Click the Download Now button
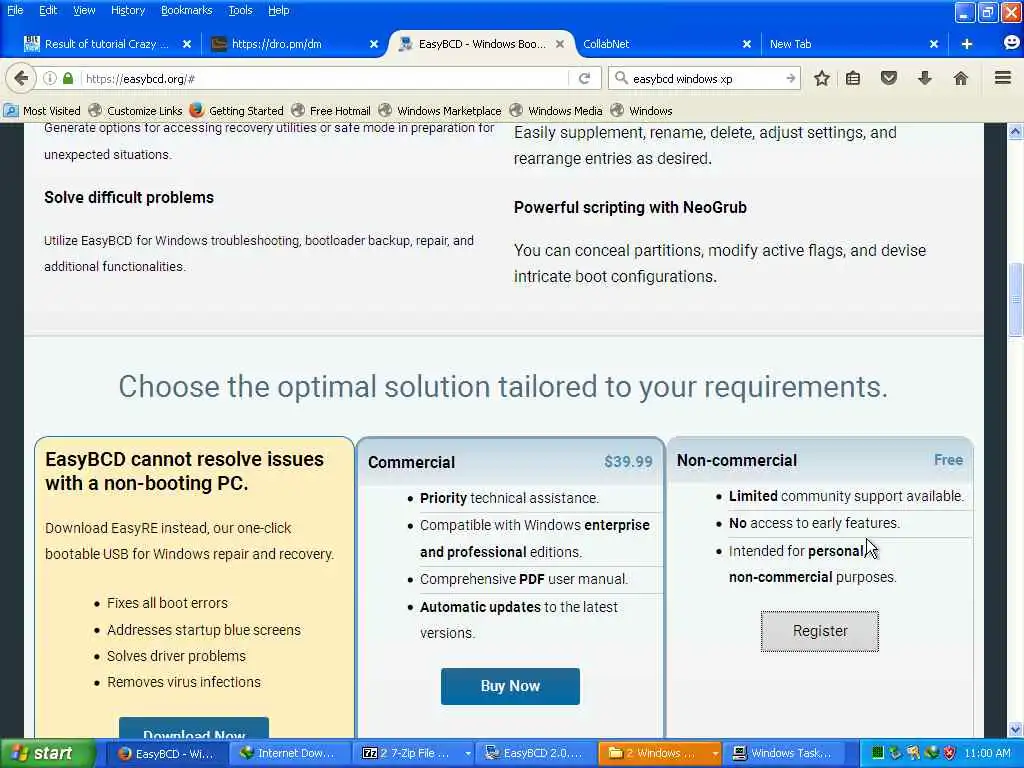This screenshot has width=1024, height=768. pos(194,728)
